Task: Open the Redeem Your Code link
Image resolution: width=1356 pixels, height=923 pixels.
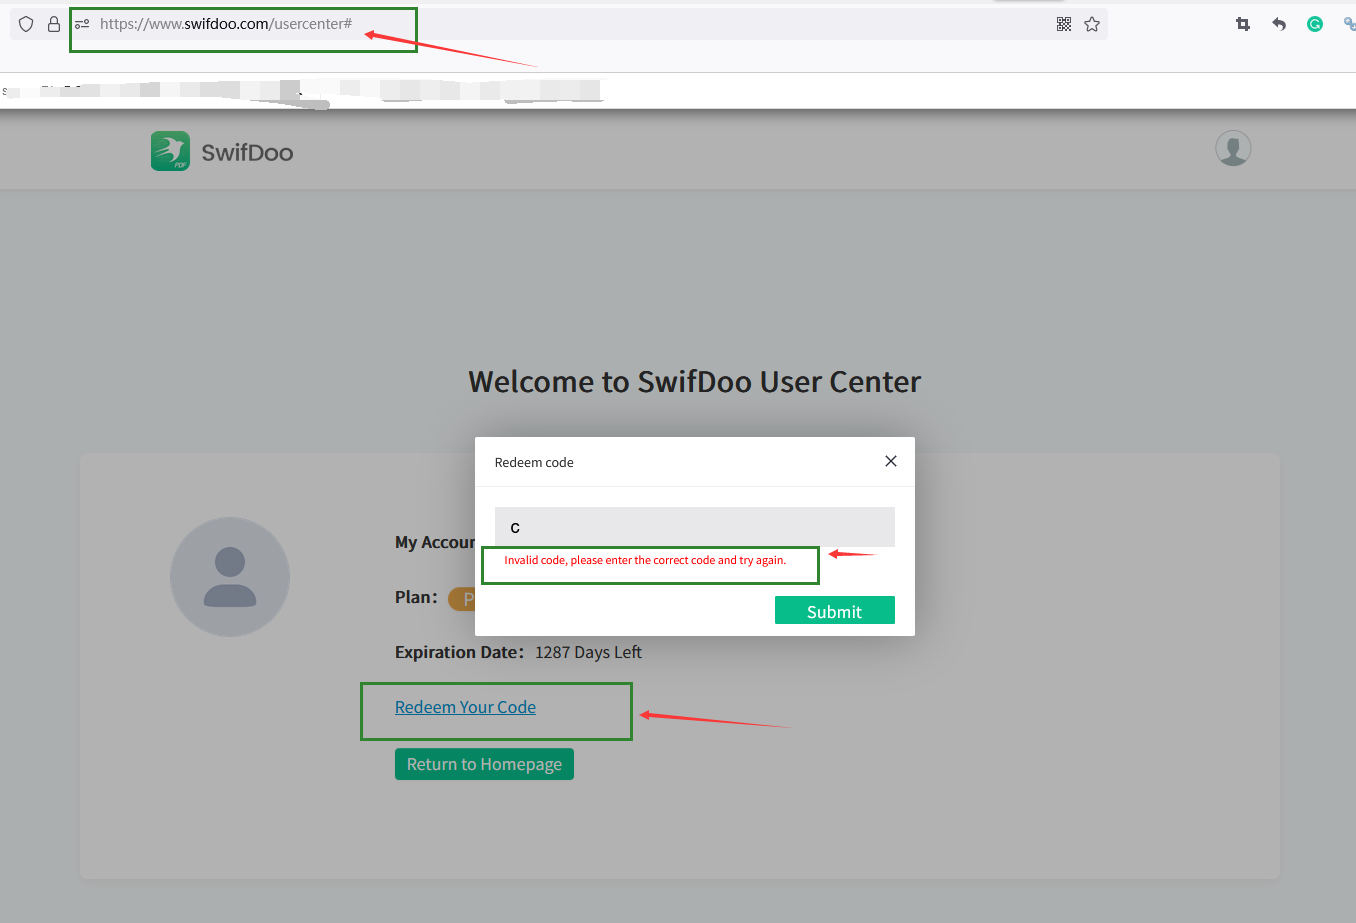Action: 465,707
